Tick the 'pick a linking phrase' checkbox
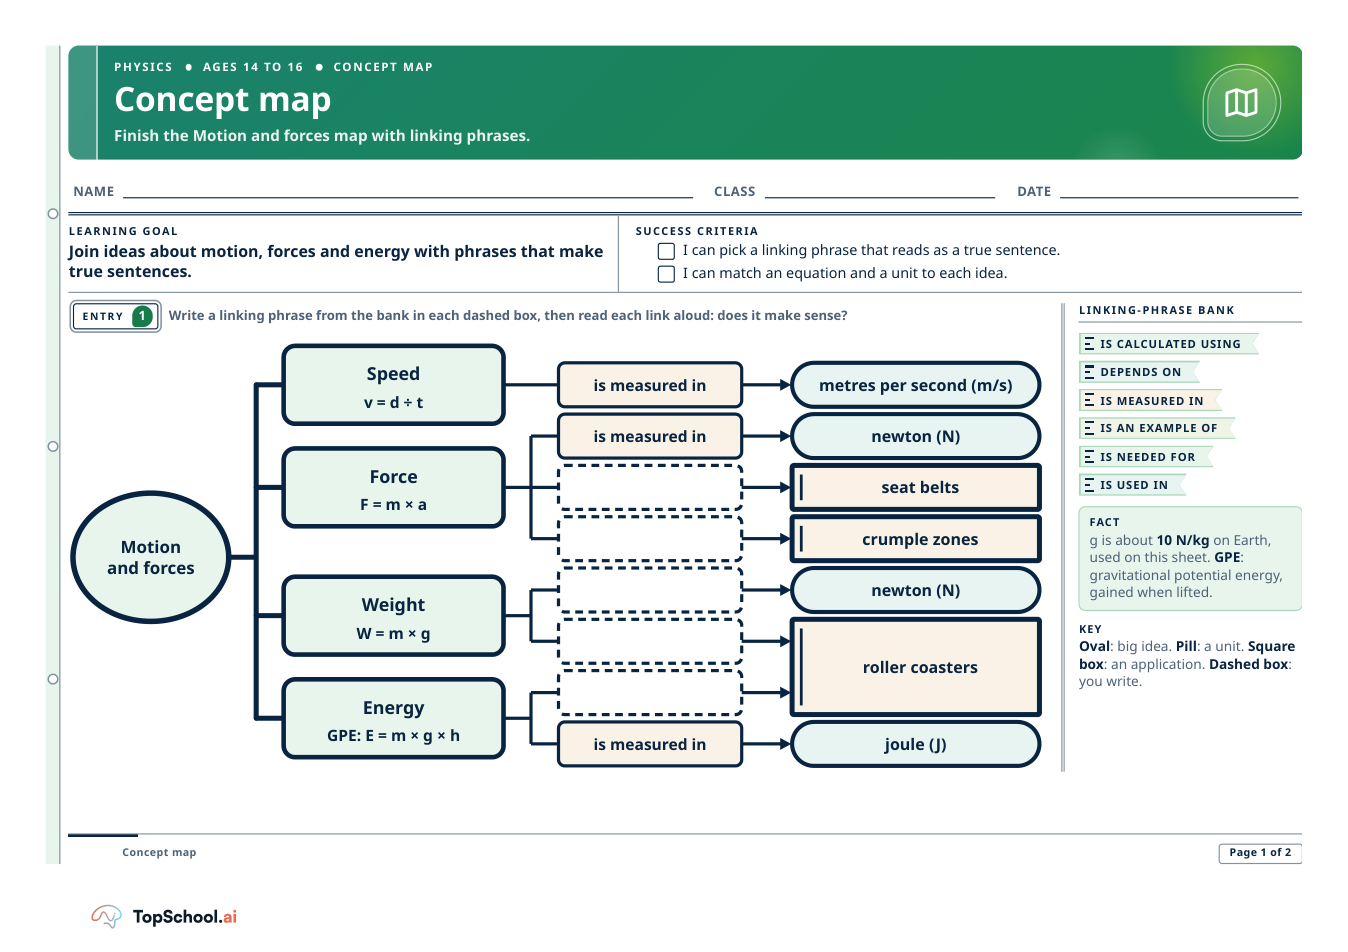The height and width of the screenshot is (952, 1348). (x=666, y=251)
